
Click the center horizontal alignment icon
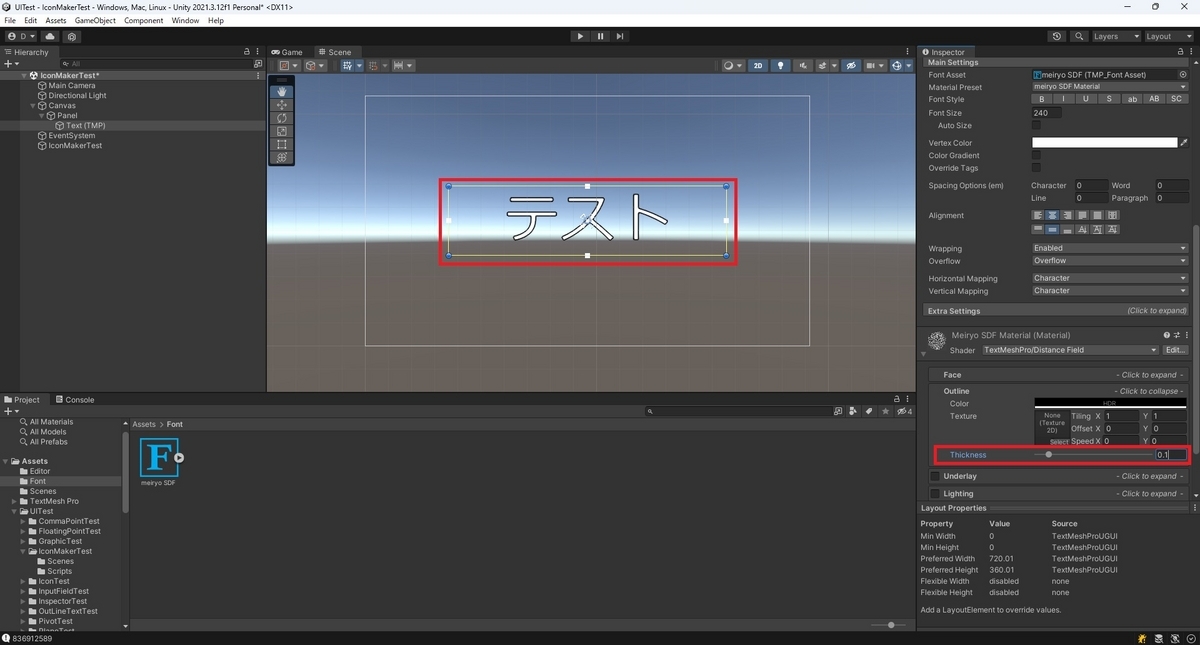[1052, 215]
